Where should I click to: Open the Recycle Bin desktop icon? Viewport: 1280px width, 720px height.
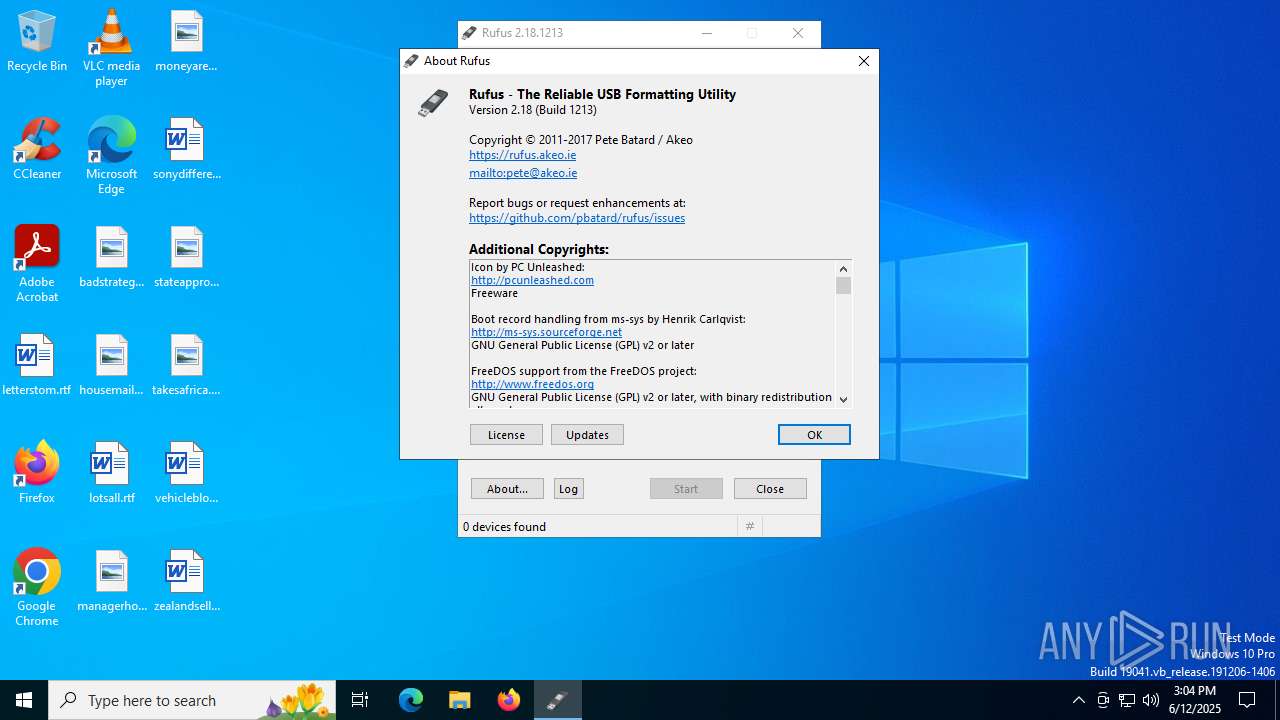click(37, 42)
